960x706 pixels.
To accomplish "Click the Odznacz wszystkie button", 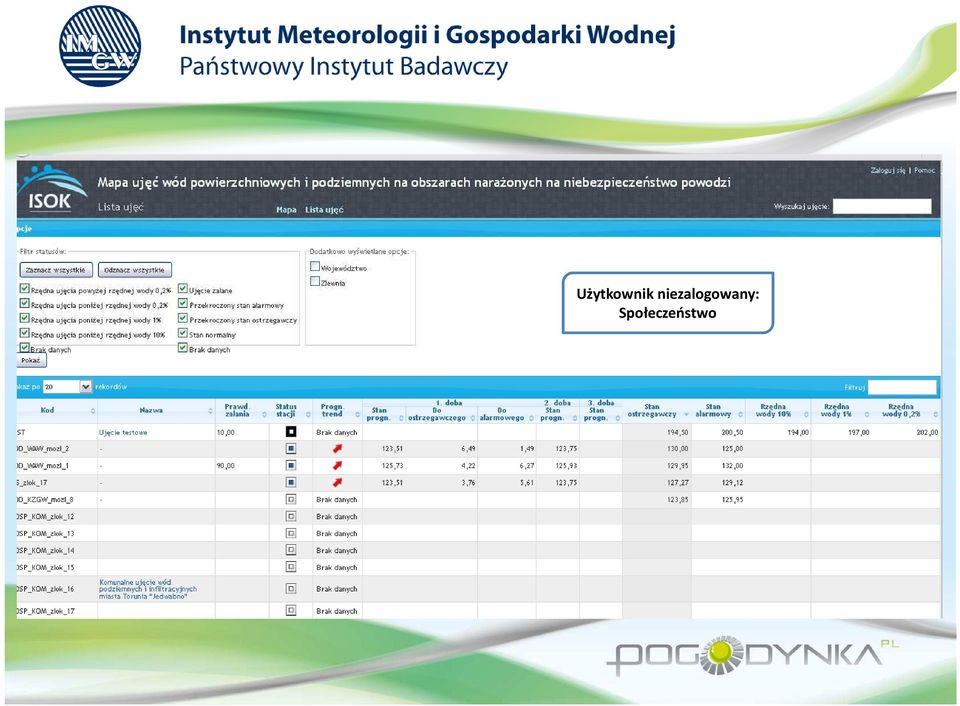I will 135,270.
